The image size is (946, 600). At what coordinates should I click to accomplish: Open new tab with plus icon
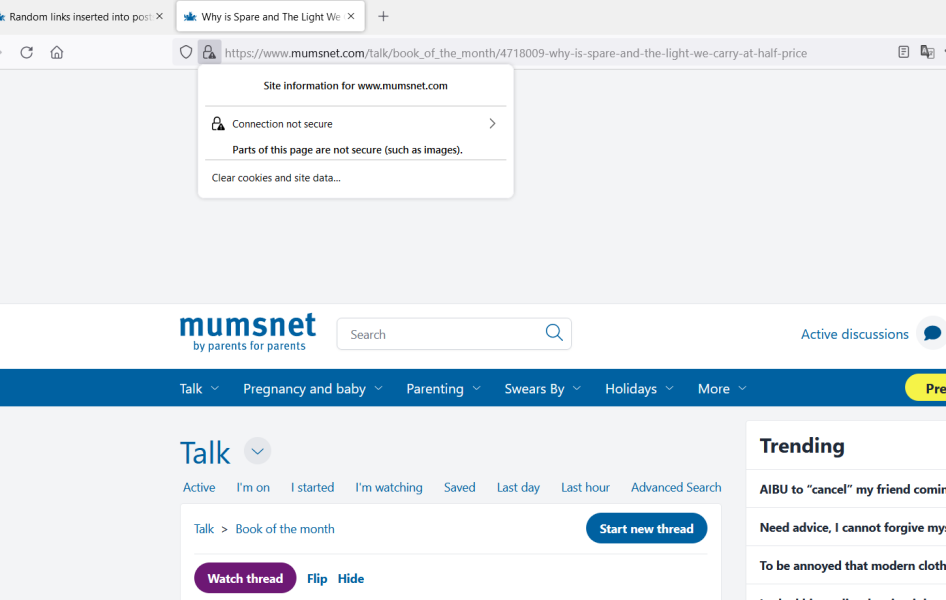coord(383,16)
